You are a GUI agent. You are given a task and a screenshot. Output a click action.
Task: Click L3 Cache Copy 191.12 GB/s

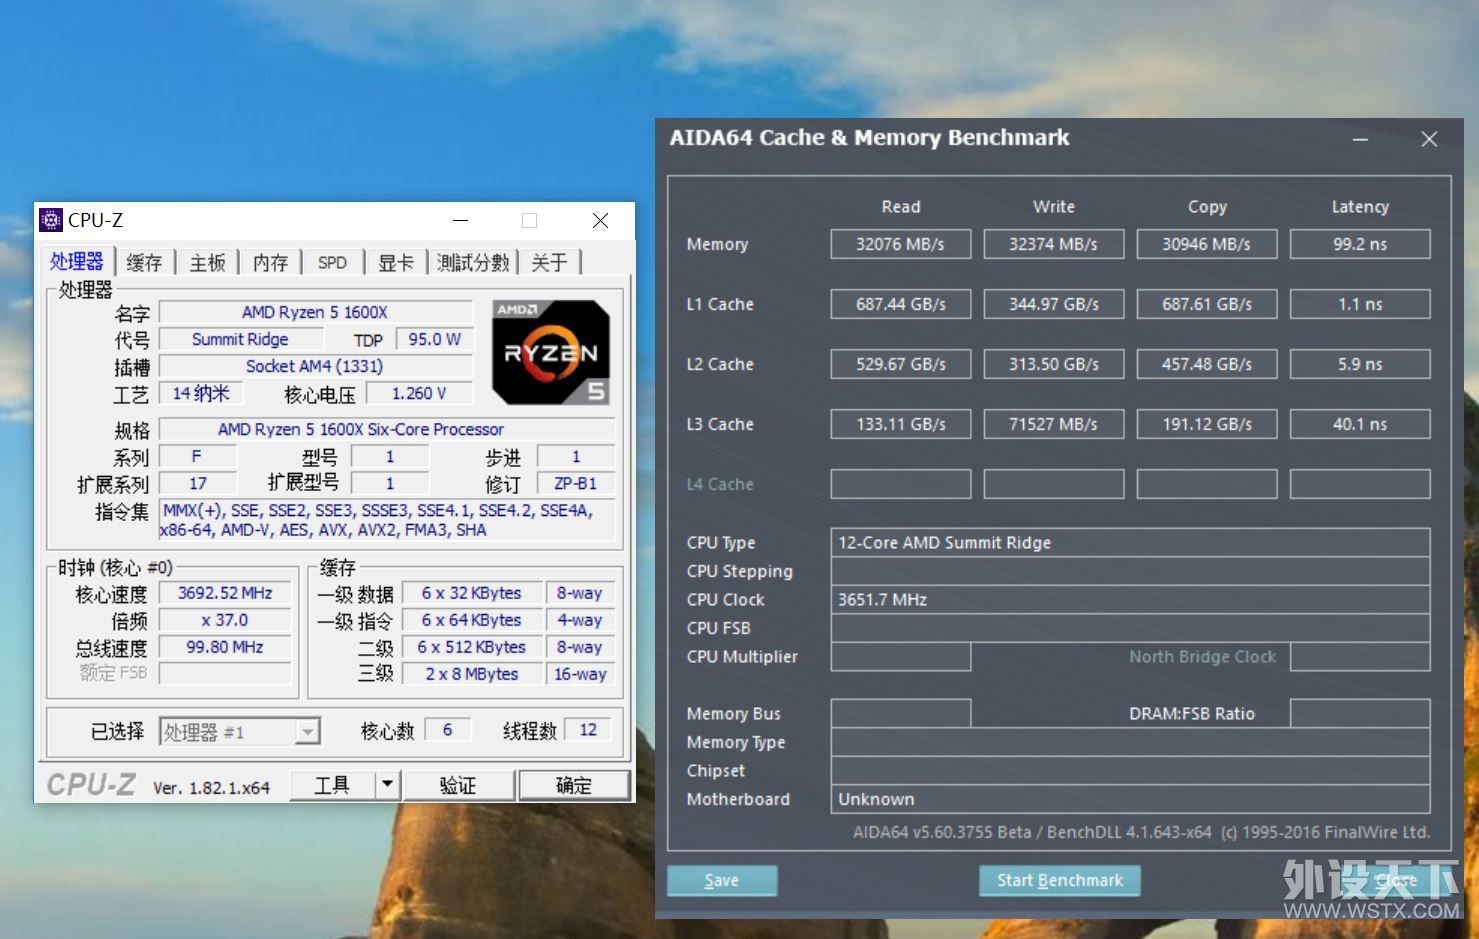[1206, 424]
